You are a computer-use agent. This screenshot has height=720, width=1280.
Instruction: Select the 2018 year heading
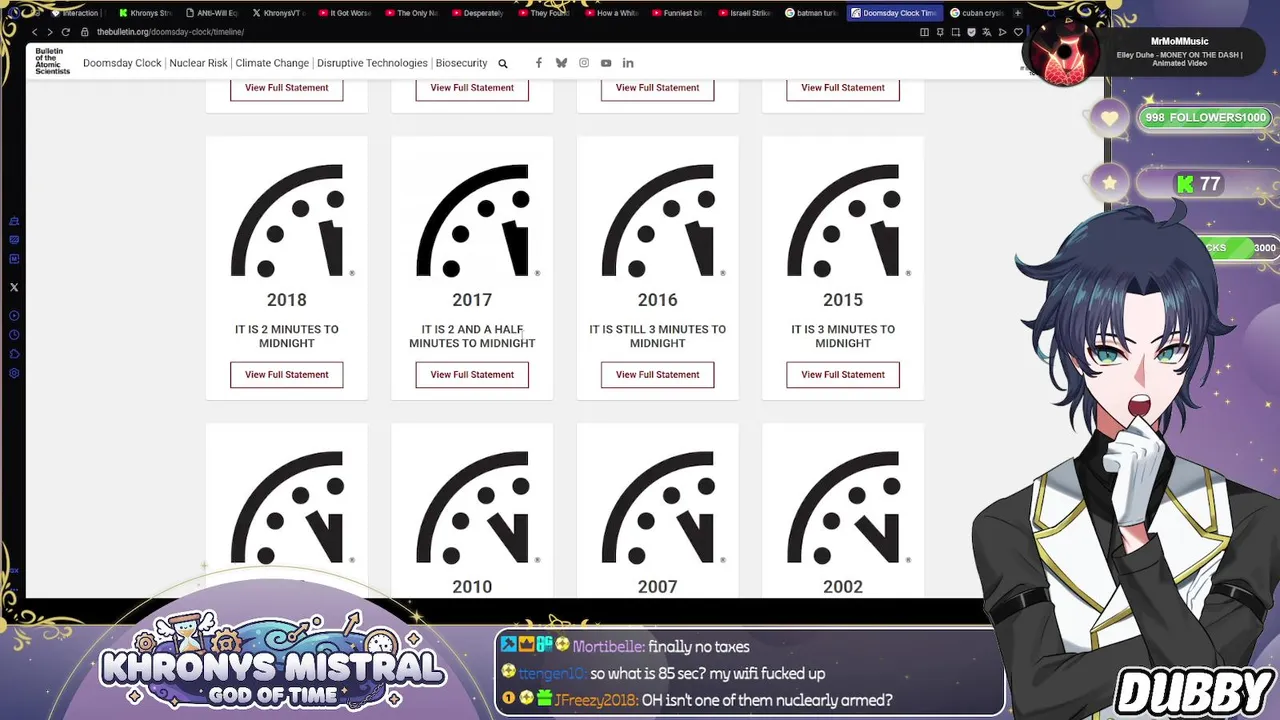[287, 300]
